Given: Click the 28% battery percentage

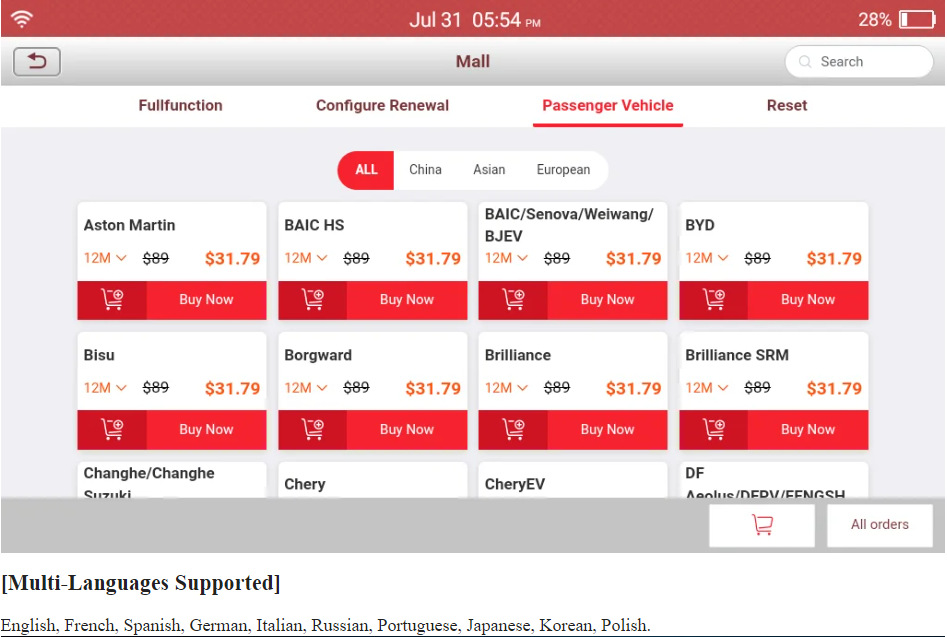Looking at the screenshot, I should (875, 20).
